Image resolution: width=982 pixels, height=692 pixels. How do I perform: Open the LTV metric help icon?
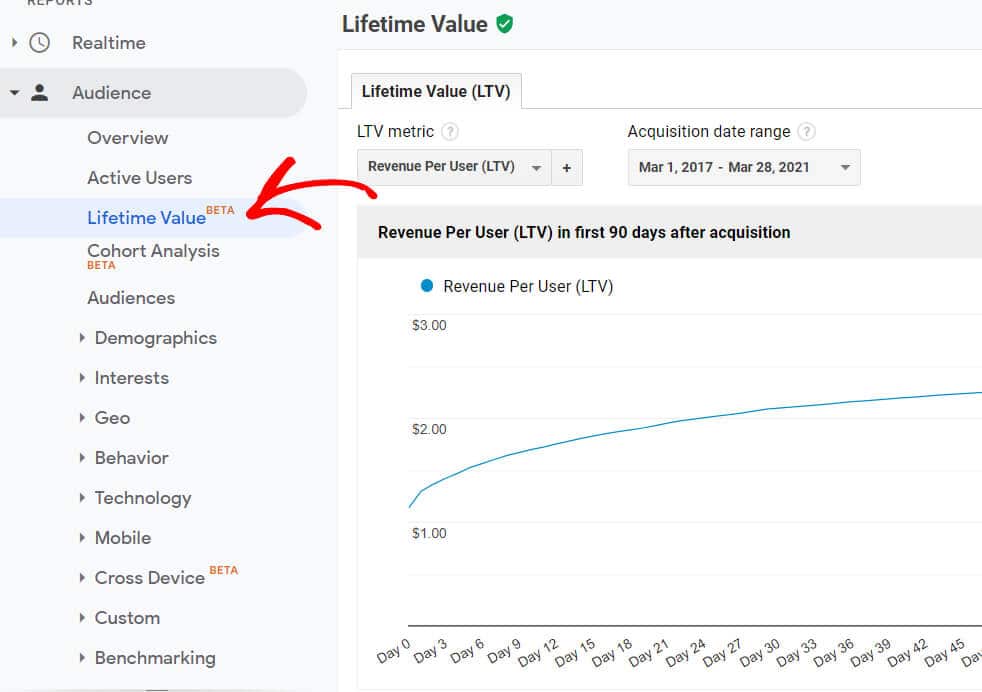coord(450,132)
